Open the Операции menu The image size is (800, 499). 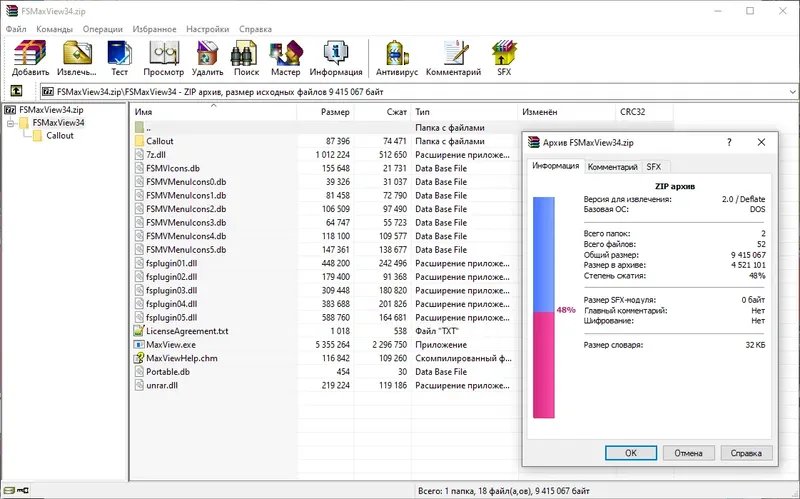[103, 29]
